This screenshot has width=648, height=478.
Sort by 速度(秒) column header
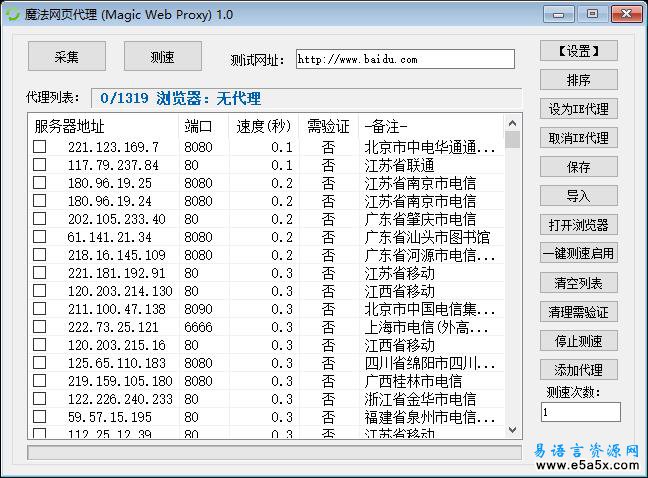(264, 126)
